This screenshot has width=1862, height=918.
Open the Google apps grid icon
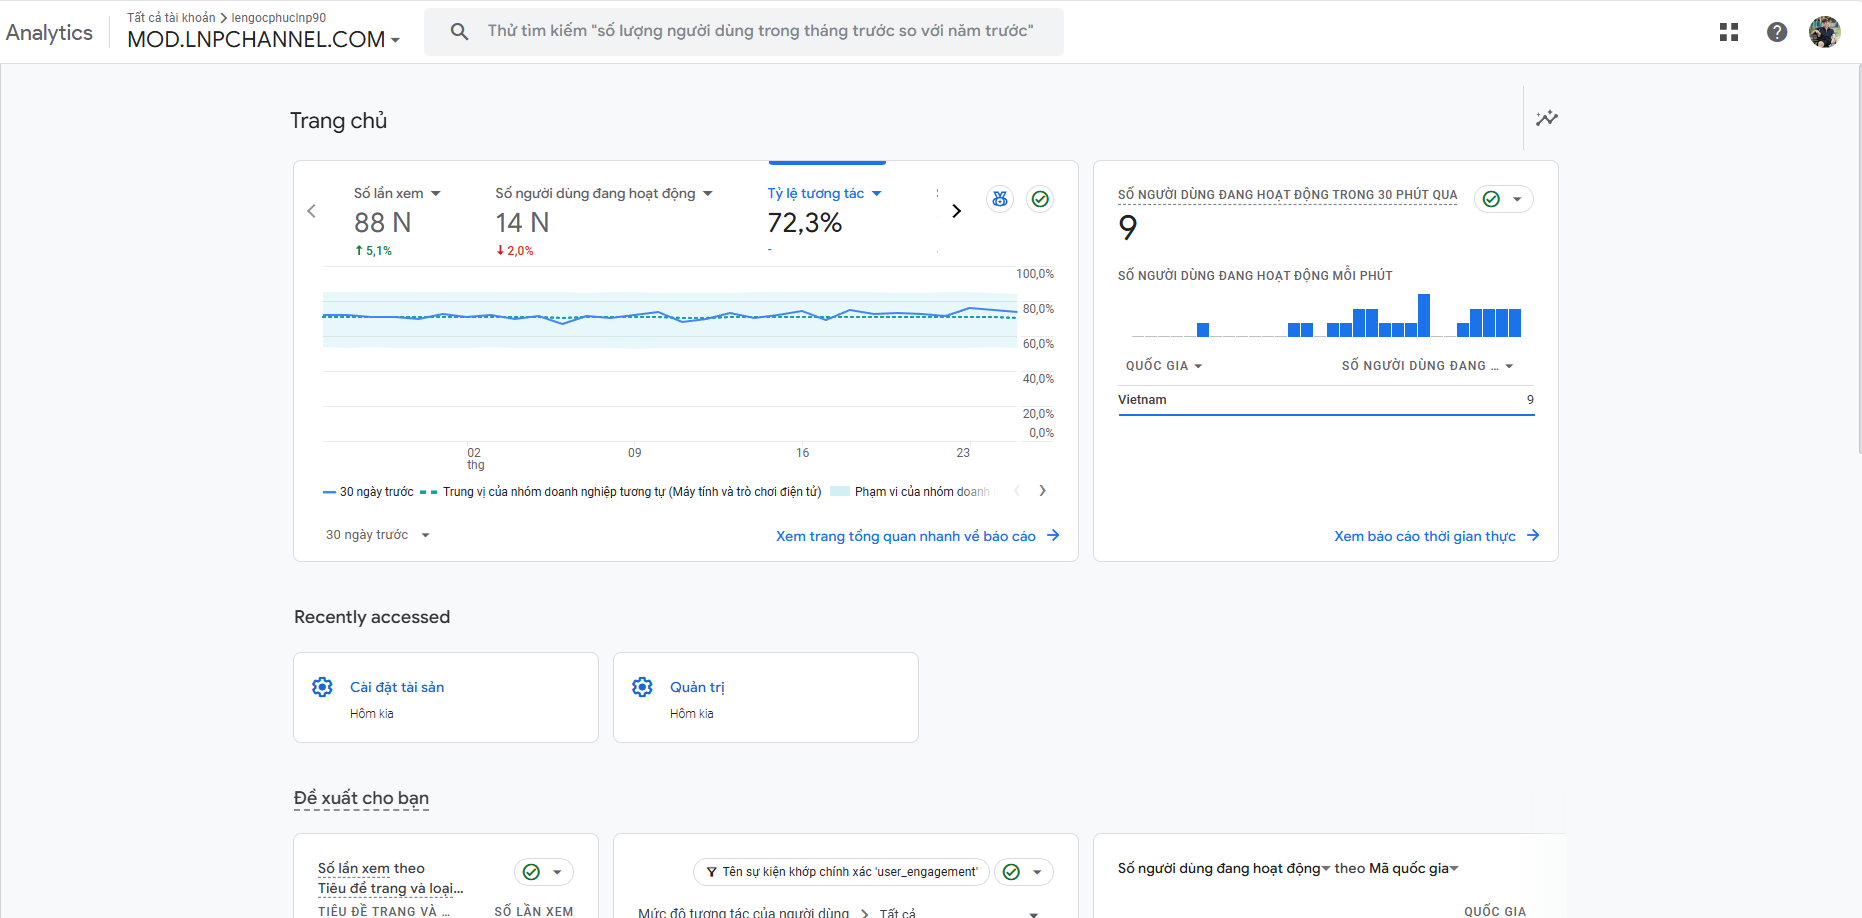pyautogui.click(x=1728, y=32)
